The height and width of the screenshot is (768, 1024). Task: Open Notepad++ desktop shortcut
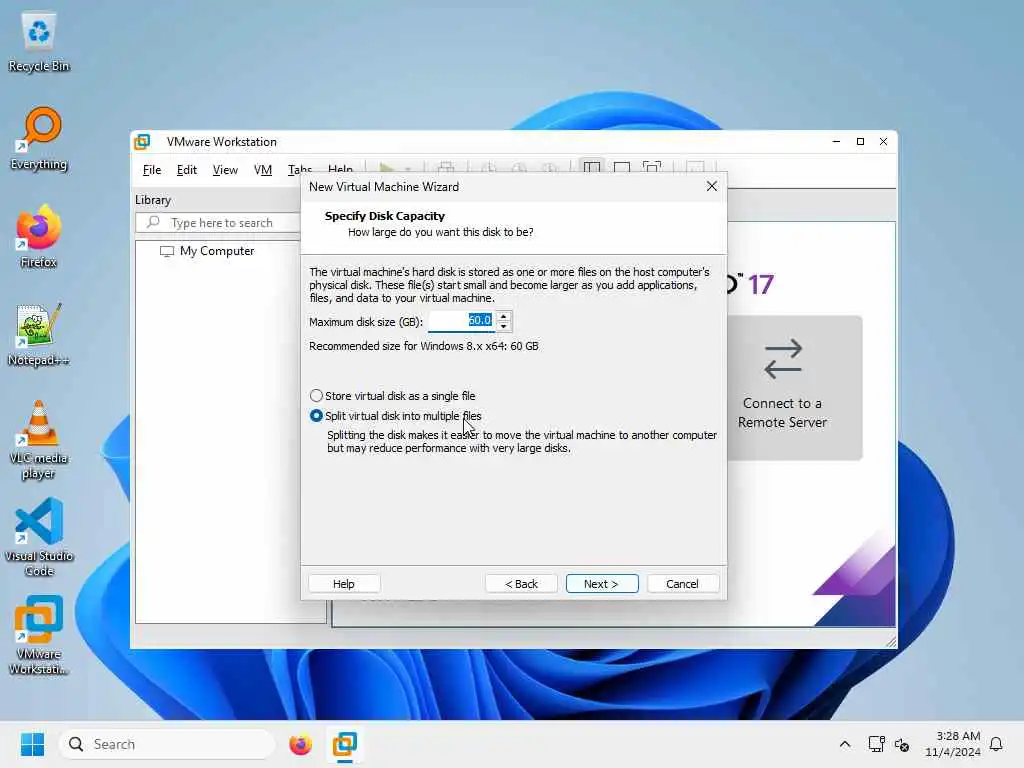[39, 334]
